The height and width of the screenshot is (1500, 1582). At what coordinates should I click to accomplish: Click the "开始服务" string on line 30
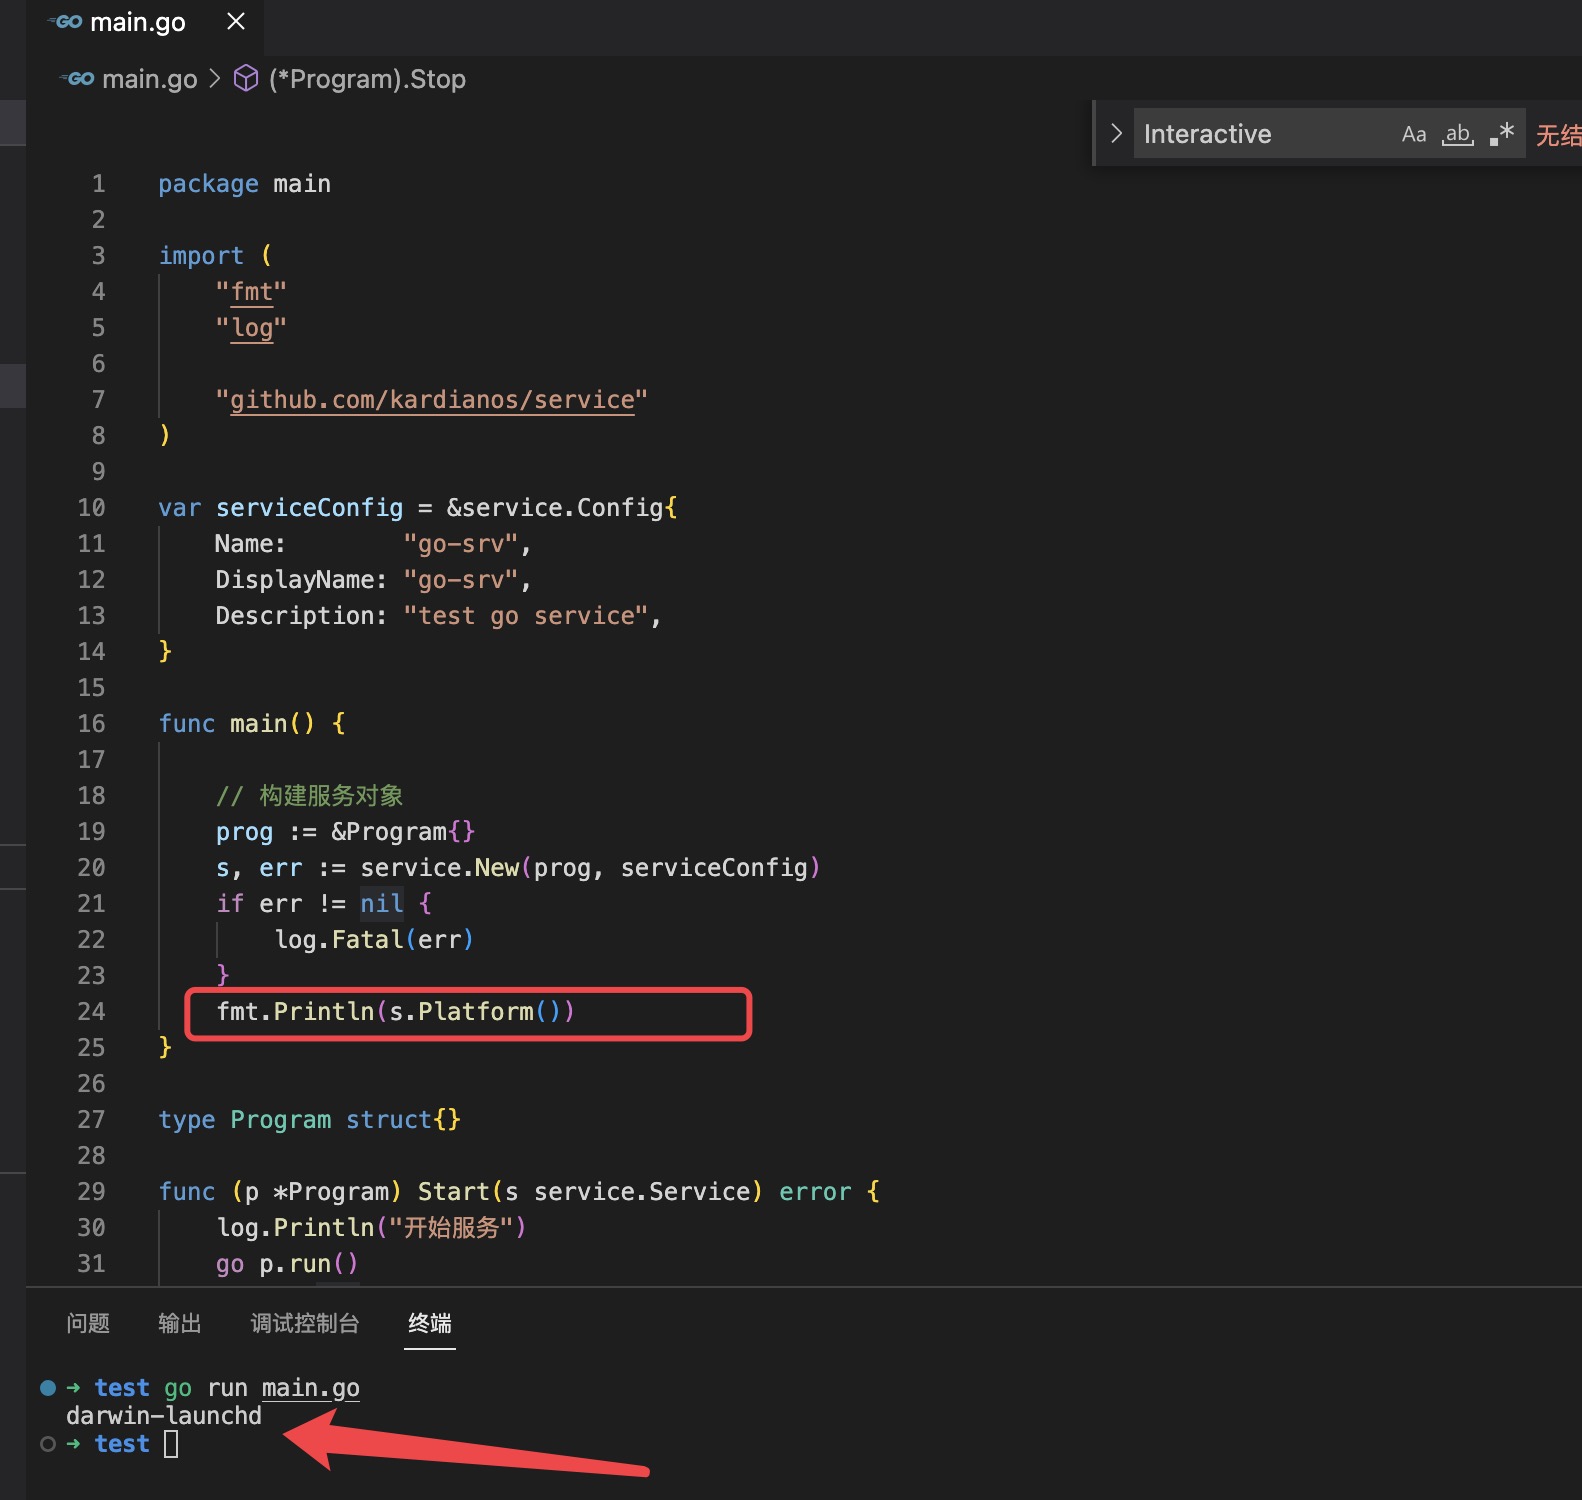tap(451, 1228)
